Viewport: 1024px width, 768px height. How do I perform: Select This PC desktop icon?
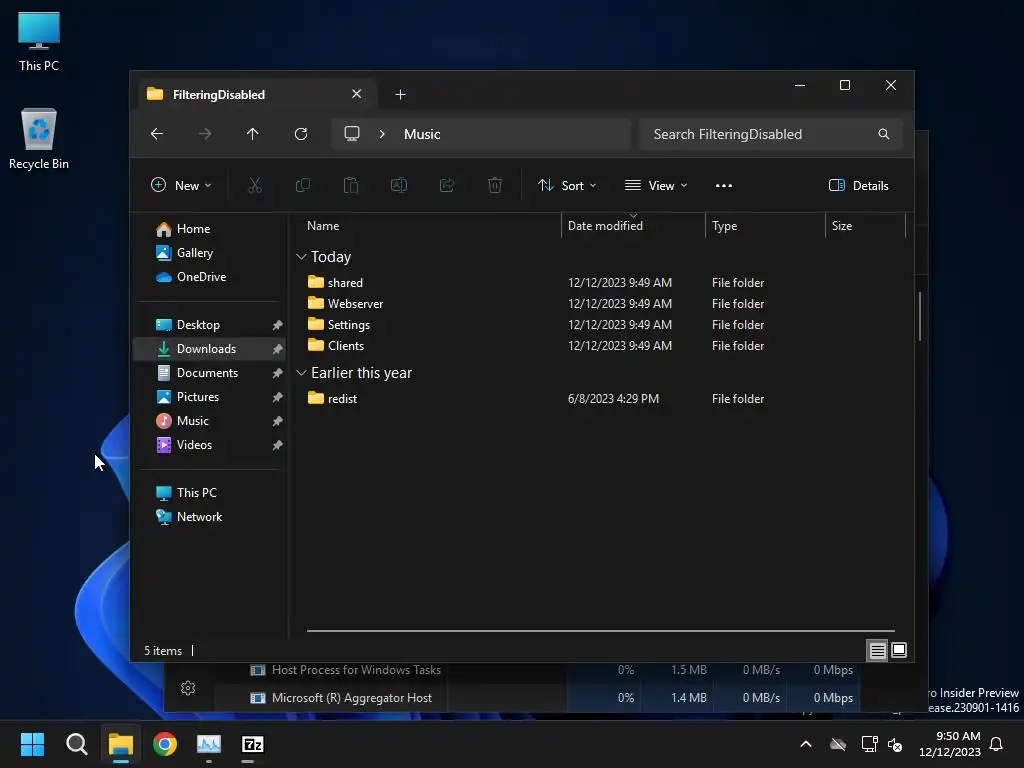pyautogui.click(x=39, y=42)
